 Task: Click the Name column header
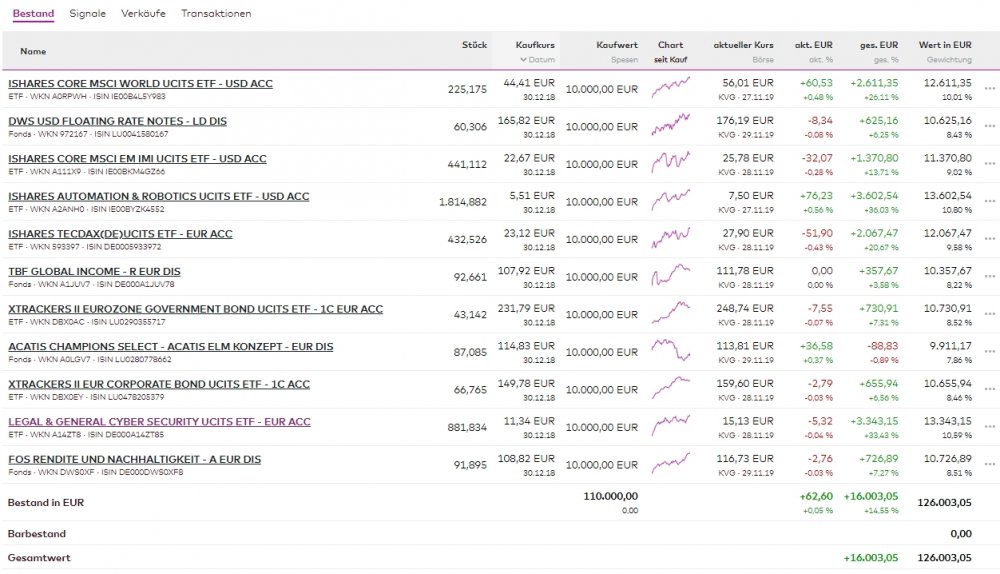33,51
